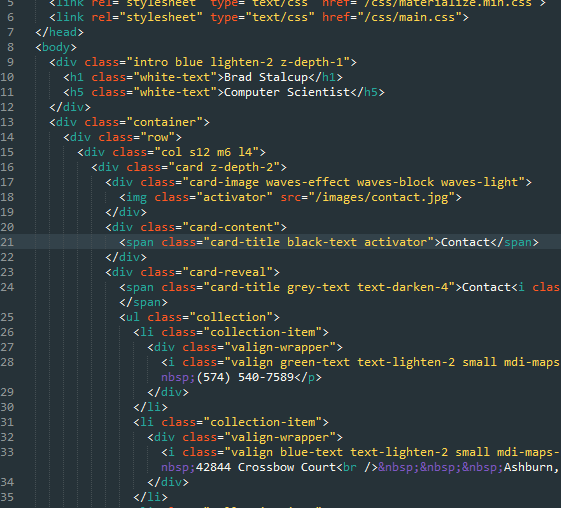Click closing </li> tag on line 30
The width and height of the screenshot is (561, 508).
[150, 407]
